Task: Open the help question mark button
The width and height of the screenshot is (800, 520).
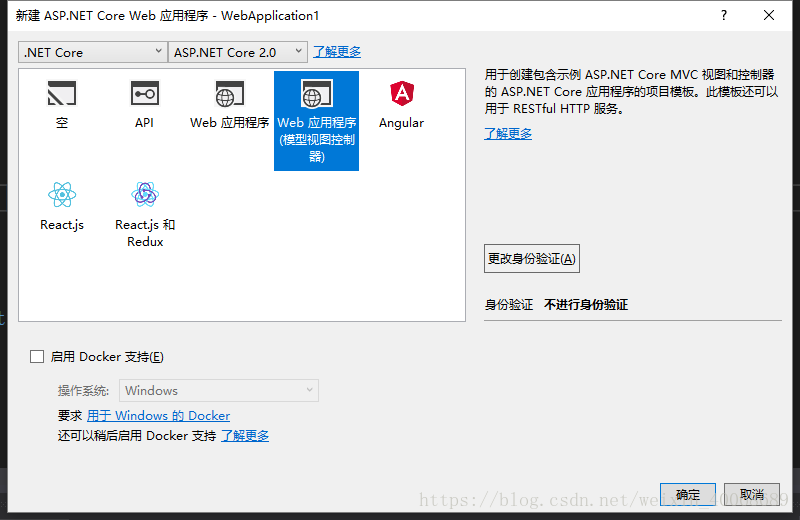Action: [x=723, y=15]
